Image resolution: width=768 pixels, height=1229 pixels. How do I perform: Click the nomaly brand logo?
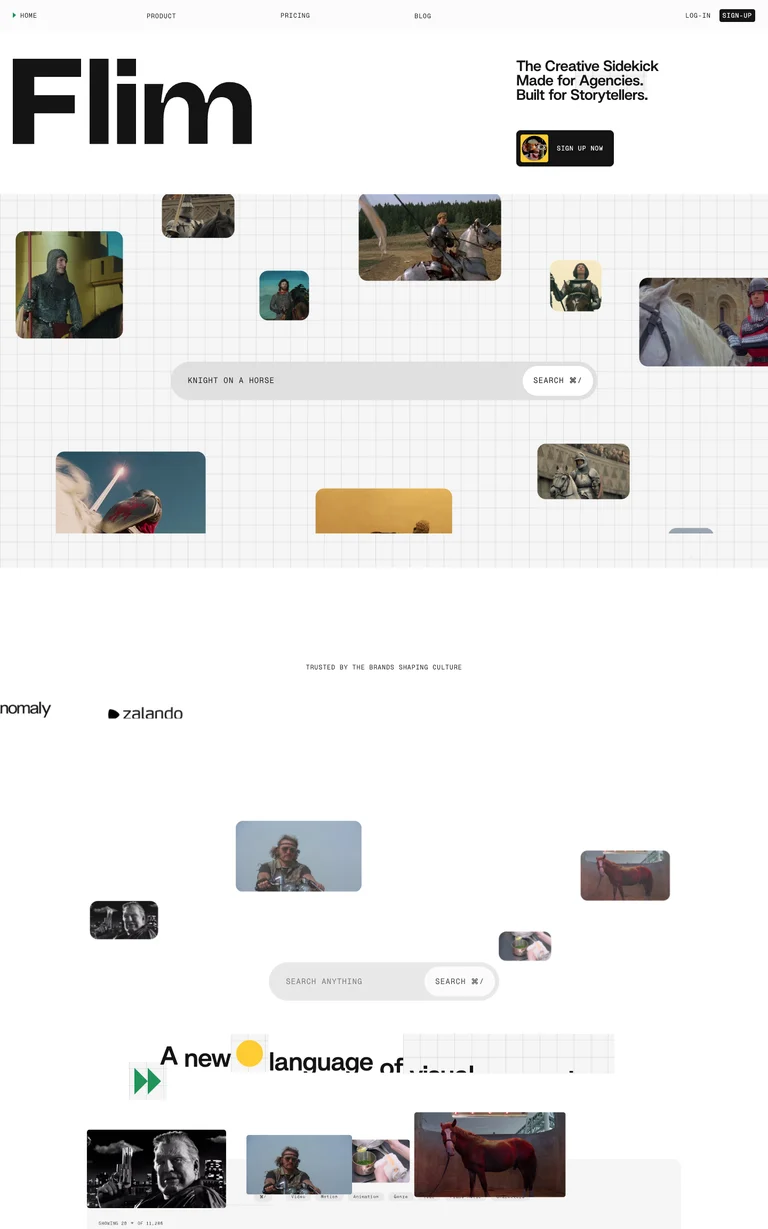point(25,709)
